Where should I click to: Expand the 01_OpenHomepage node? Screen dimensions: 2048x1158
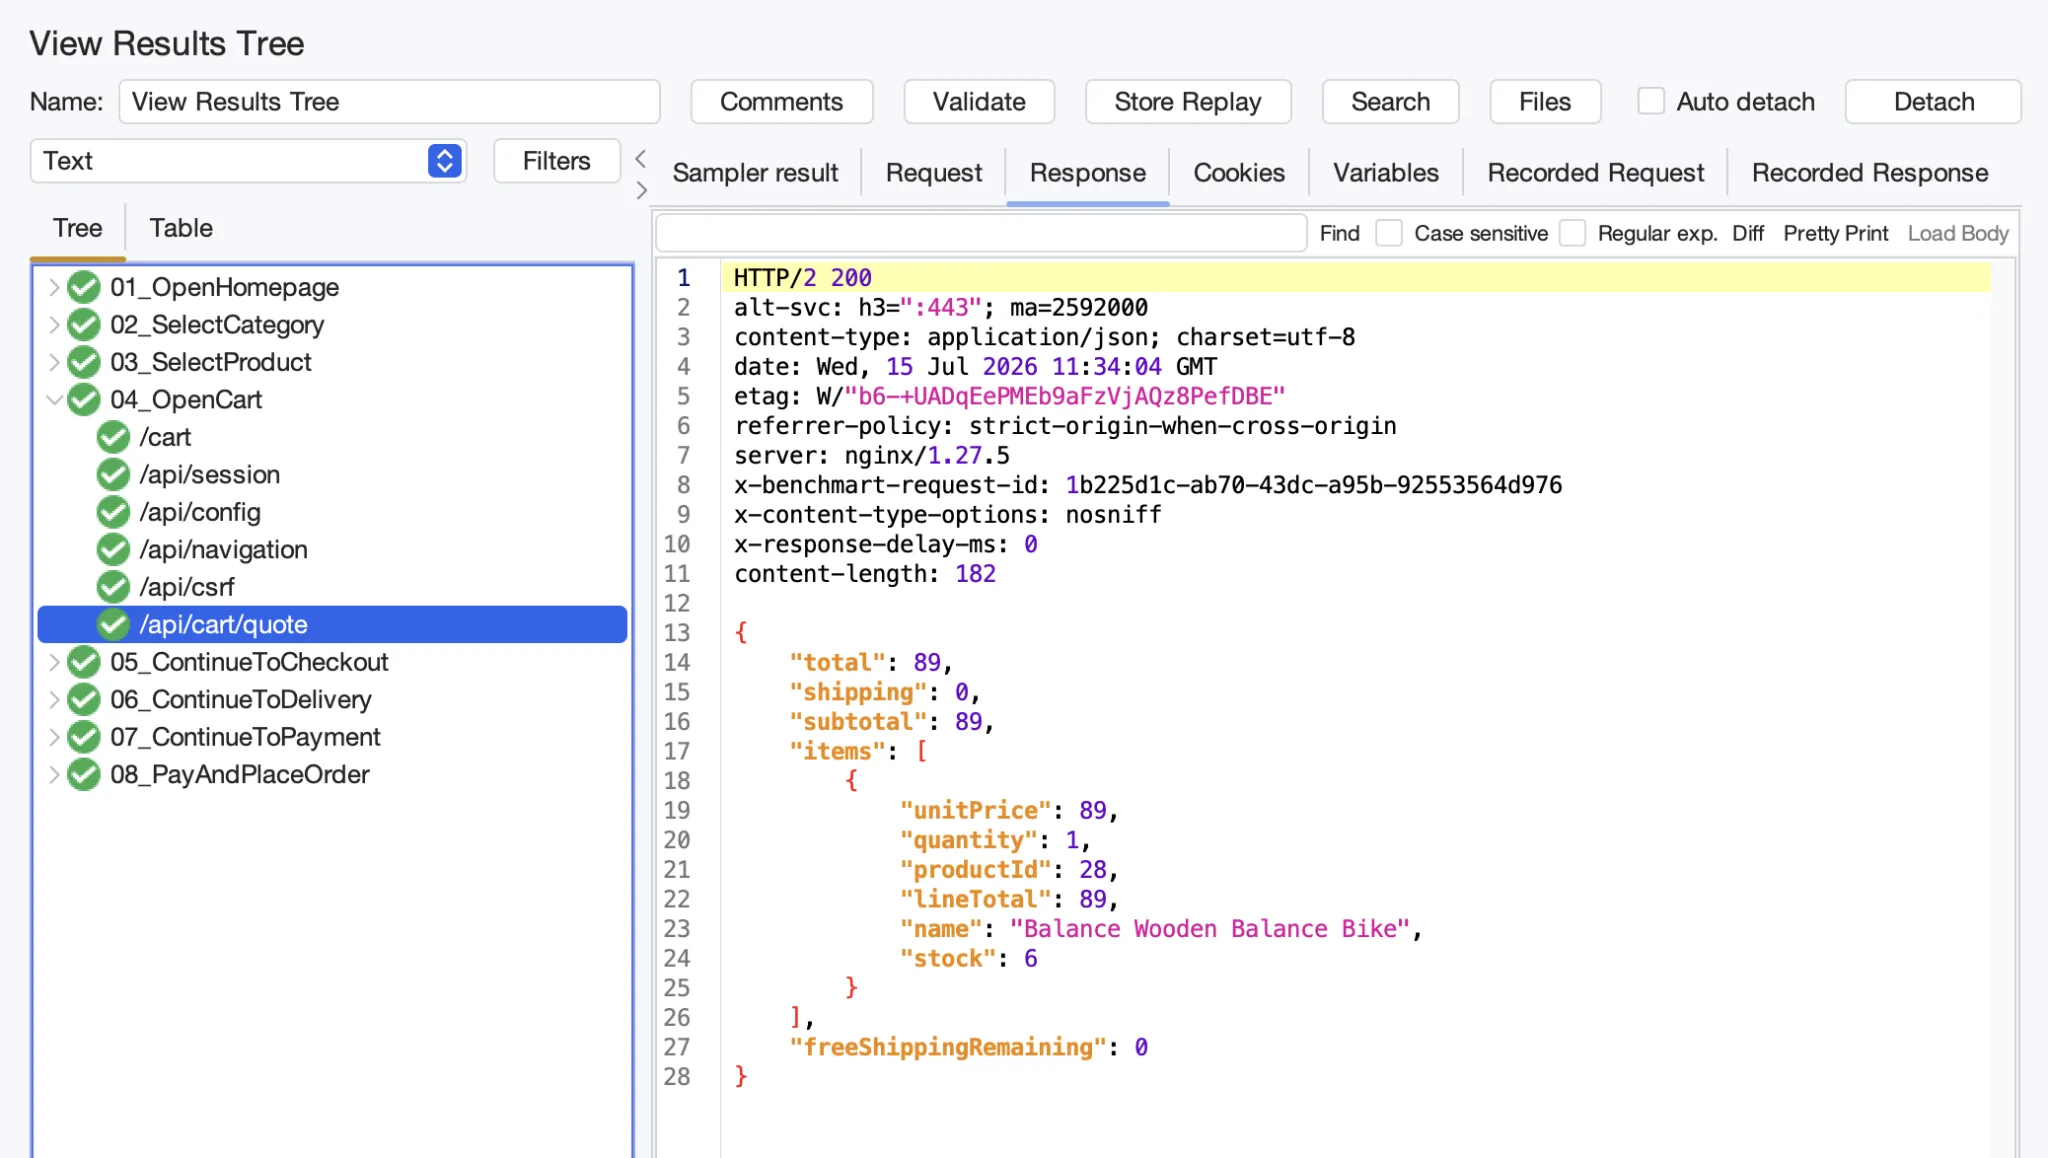coord(54,287)
